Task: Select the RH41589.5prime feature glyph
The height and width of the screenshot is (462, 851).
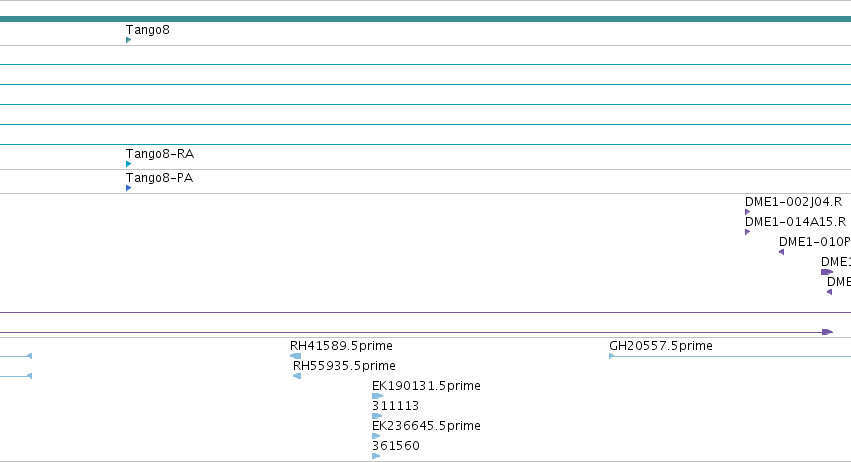Action: (x=296, y=356)
